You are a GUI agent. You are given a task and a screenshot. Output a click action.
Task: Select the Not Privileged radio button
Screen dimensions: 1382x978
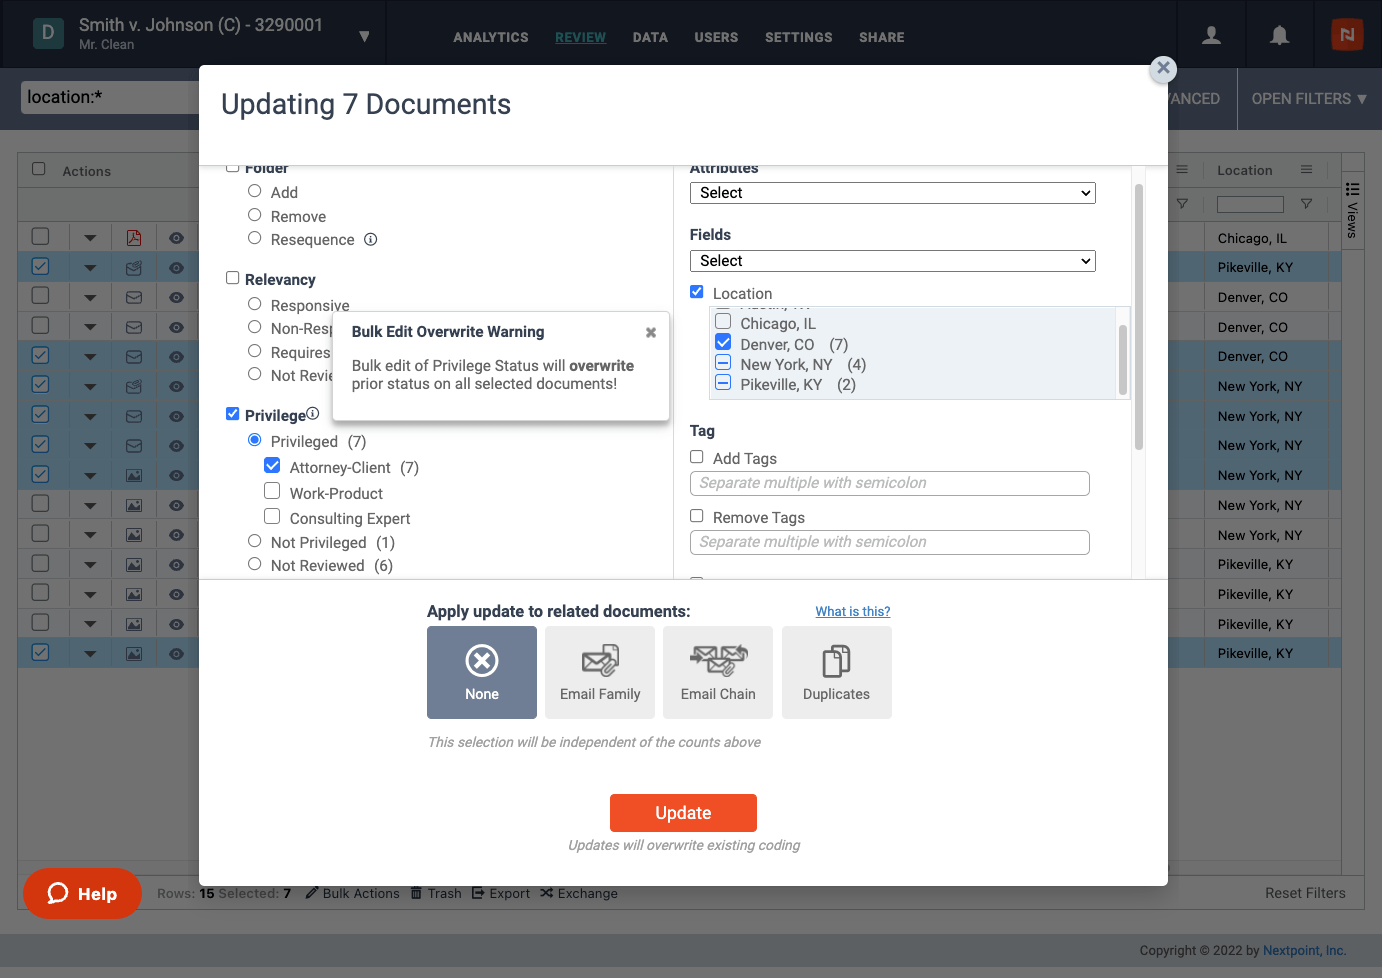click(255, 541)
